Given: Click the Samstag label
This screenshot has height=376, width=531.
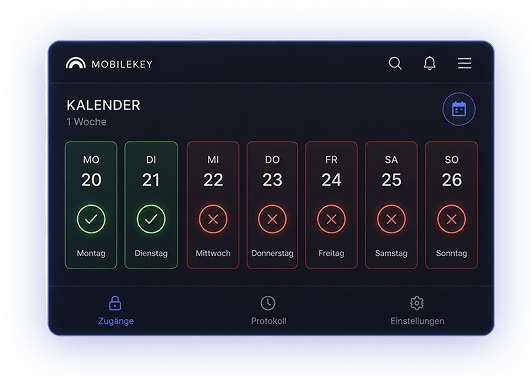Looking at the screenshot, I should click(391, 253).
